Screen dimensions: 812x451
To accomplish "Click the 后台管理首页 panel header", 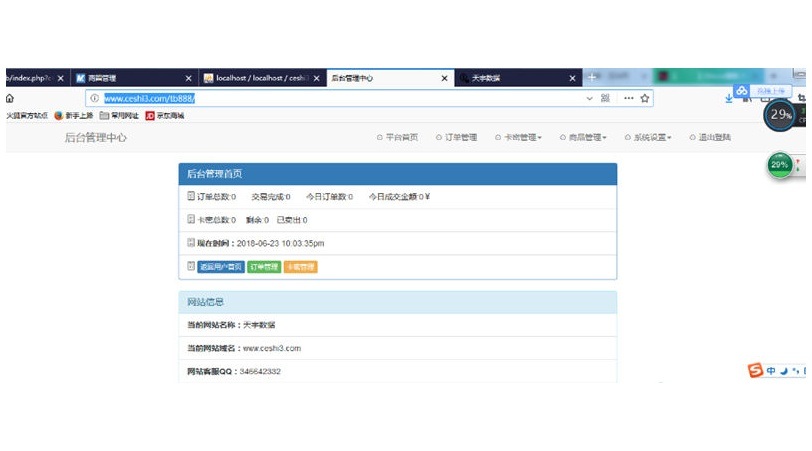I will (x=398, y=174).
